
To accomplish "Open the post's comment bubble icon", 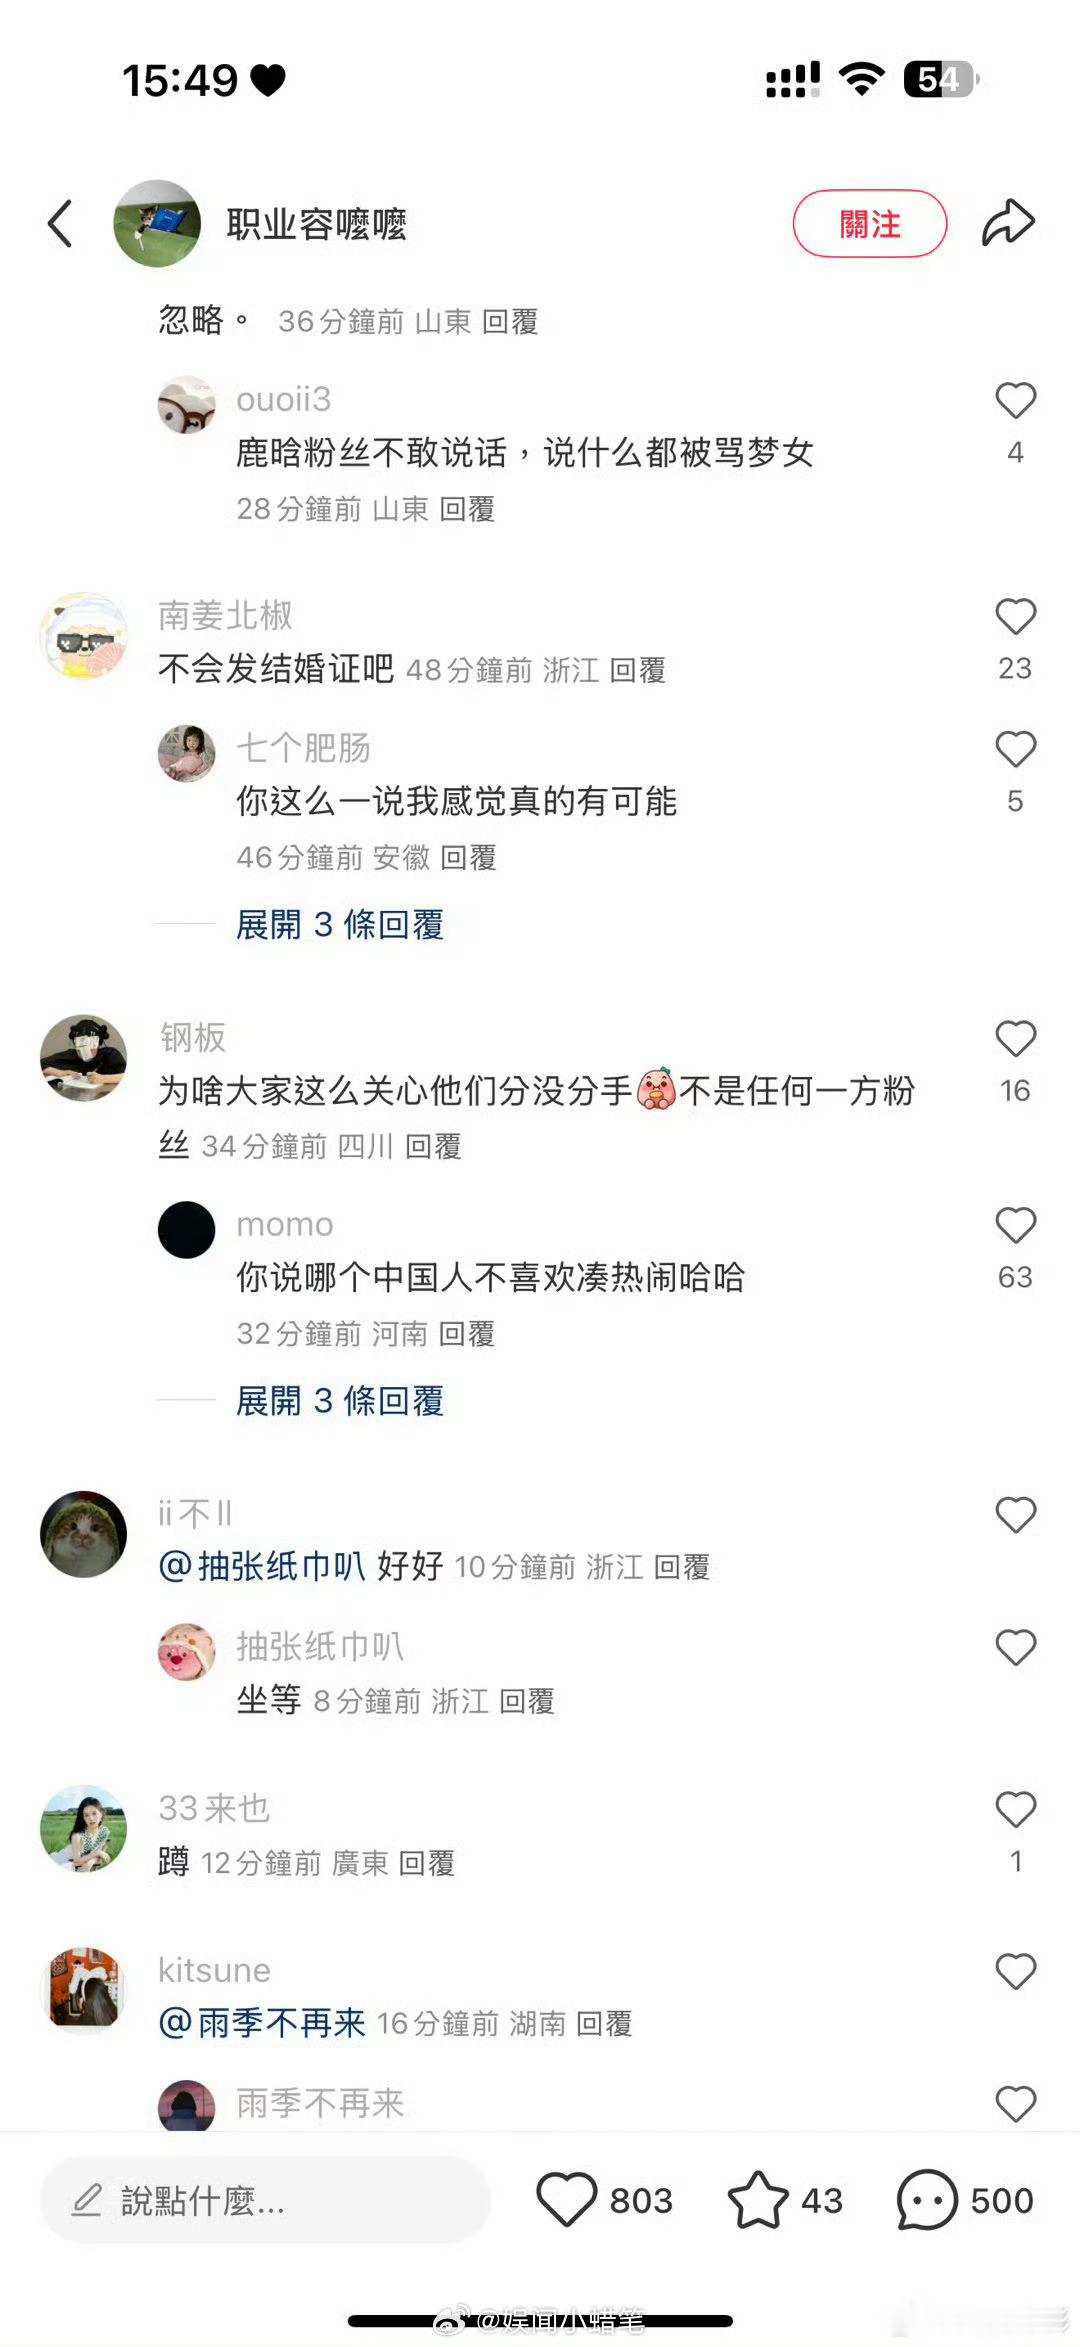I will 927,2199.
